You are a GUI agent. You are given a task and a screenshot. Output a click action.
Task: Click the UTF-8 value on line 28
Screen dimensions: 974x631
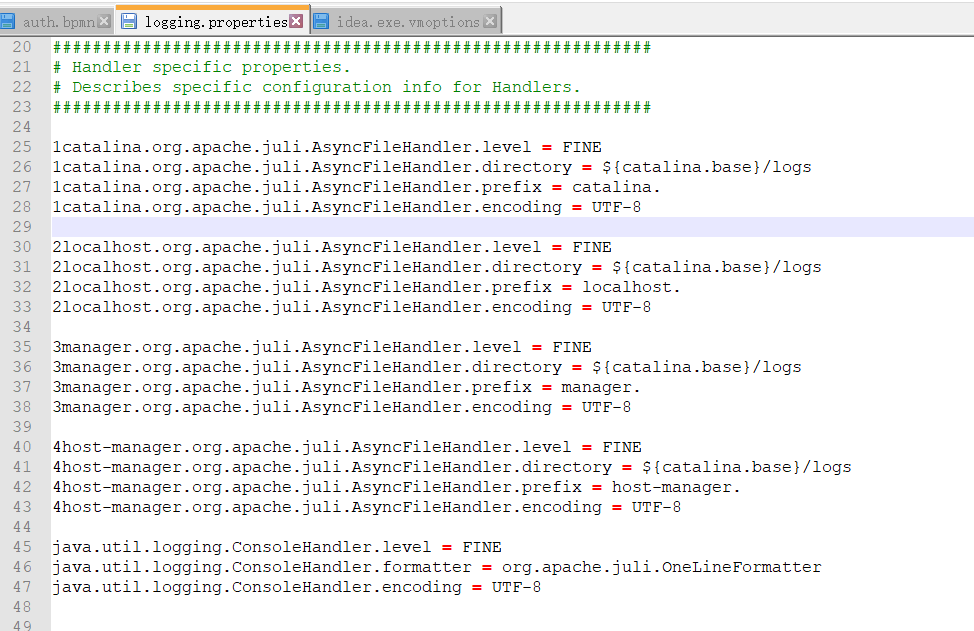(616, 207)
